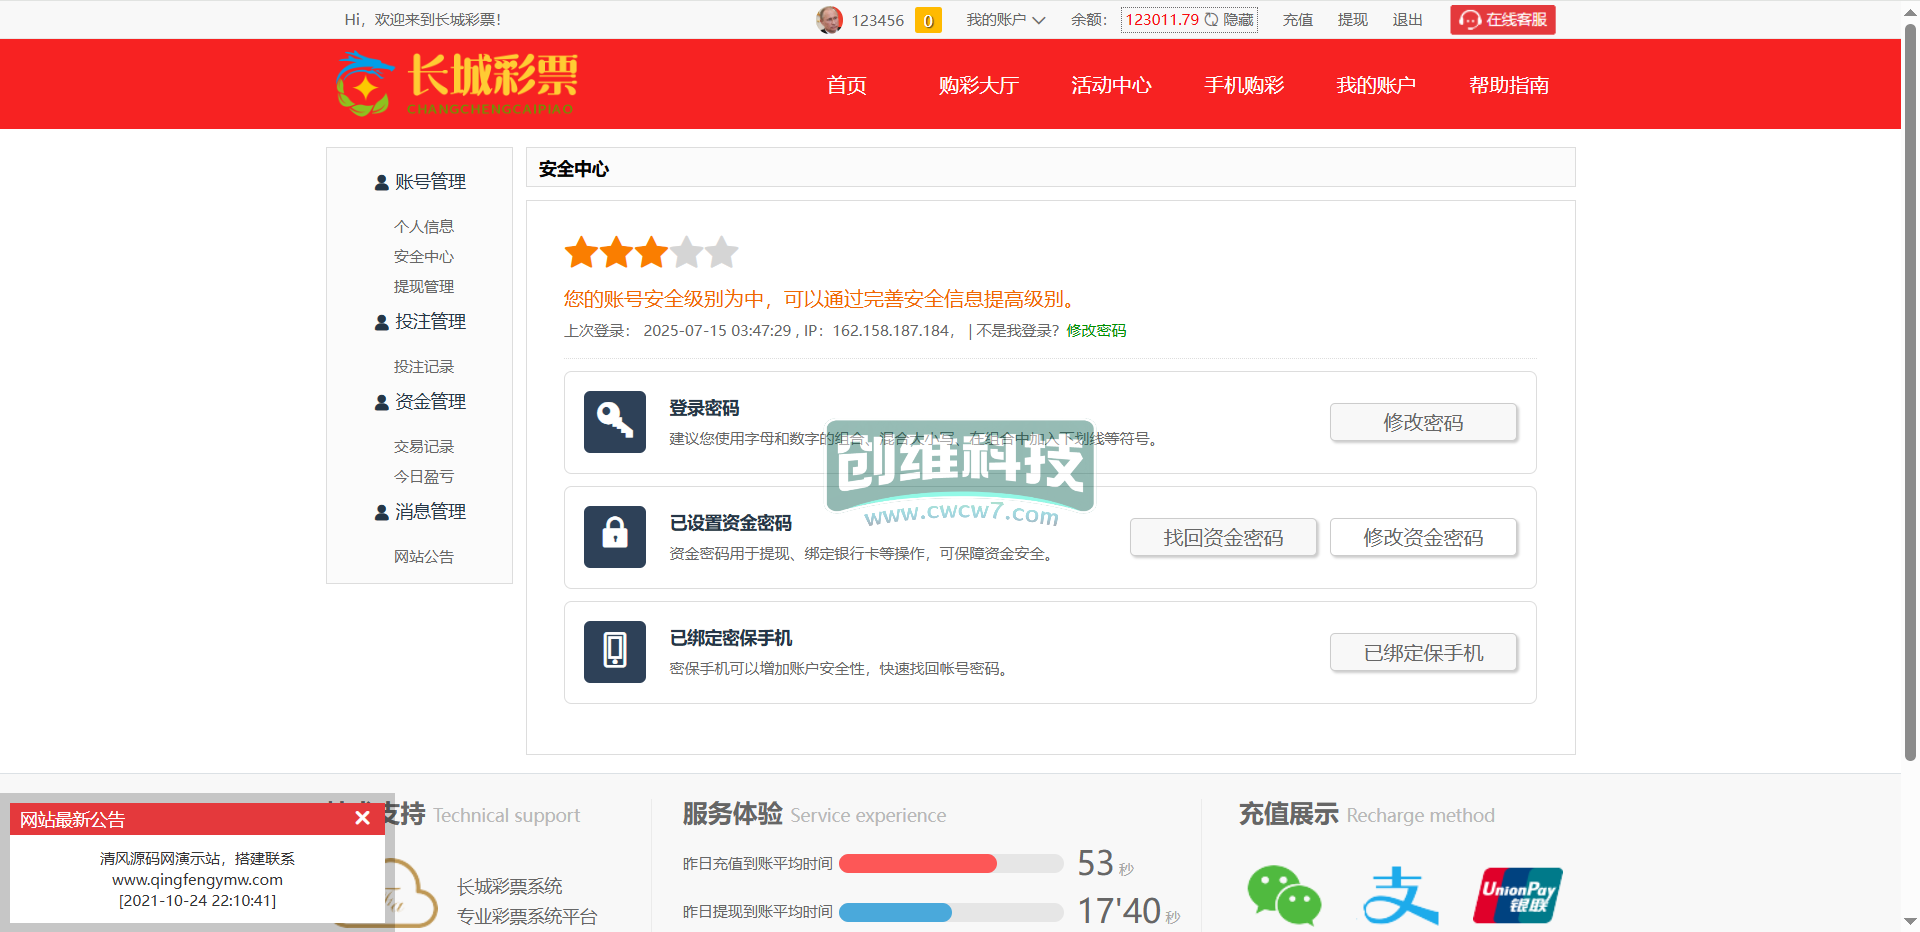1920x932 pixels.
Task: Click the 安全中心 page heading
Action: click(574, 169)
